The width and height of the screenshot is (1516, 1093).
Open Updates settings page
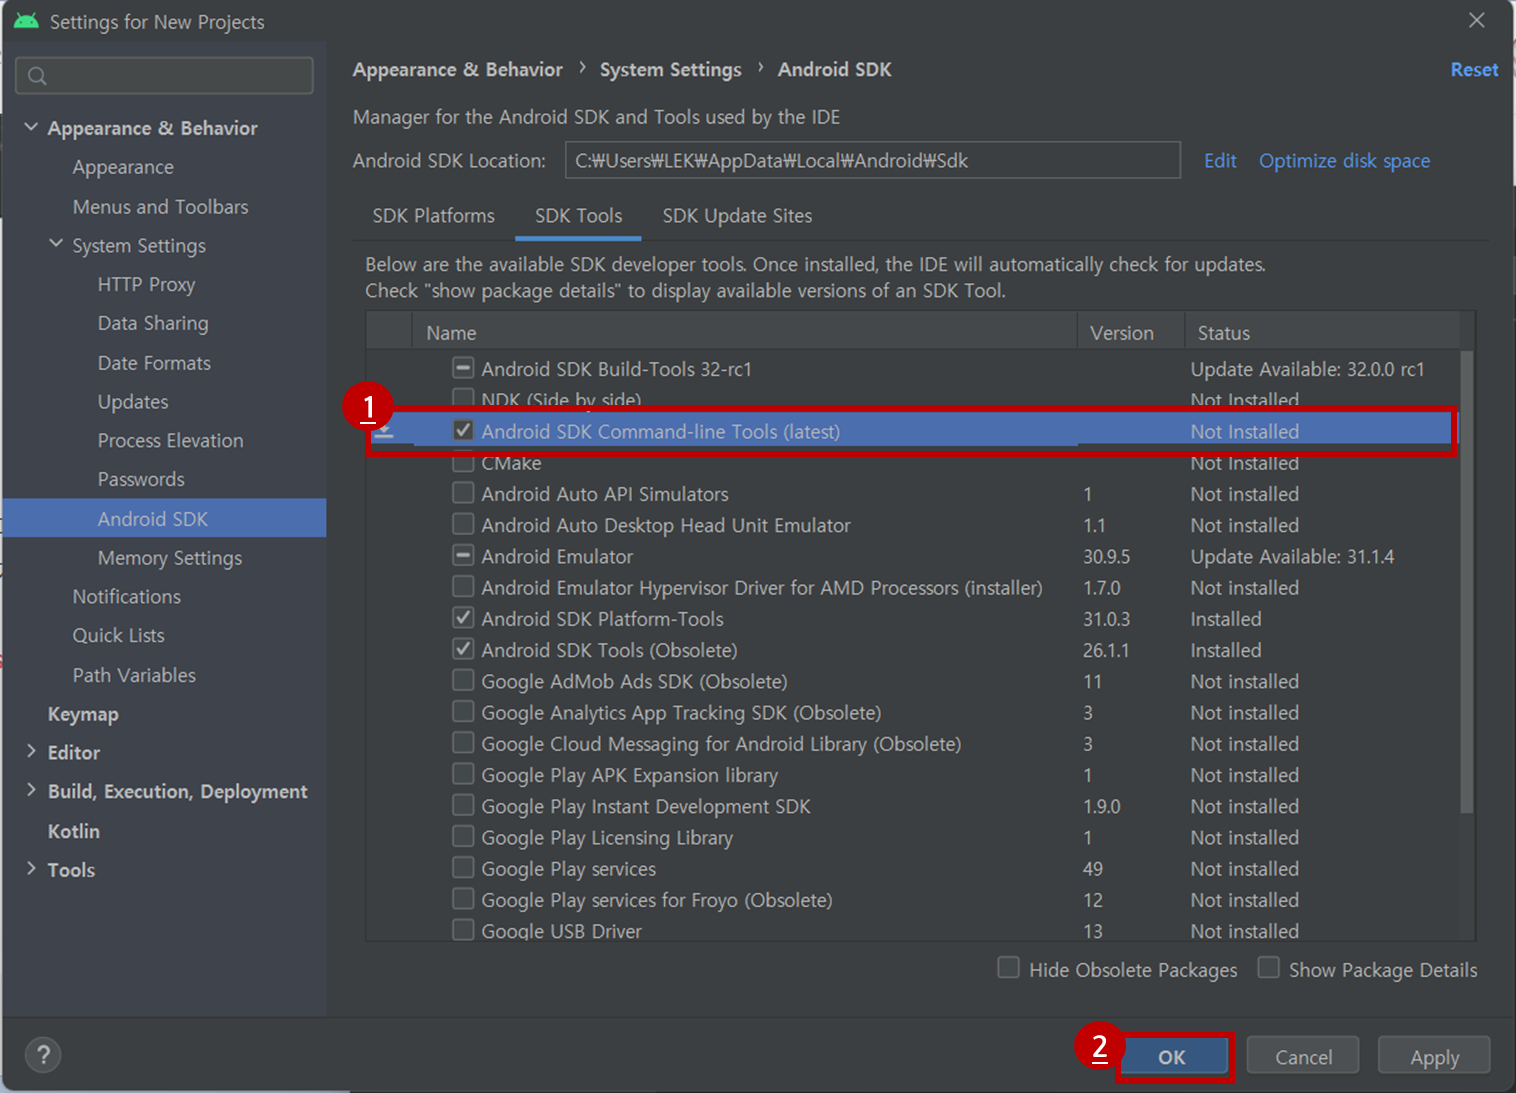pyautogui.click(x=133, y=402)
